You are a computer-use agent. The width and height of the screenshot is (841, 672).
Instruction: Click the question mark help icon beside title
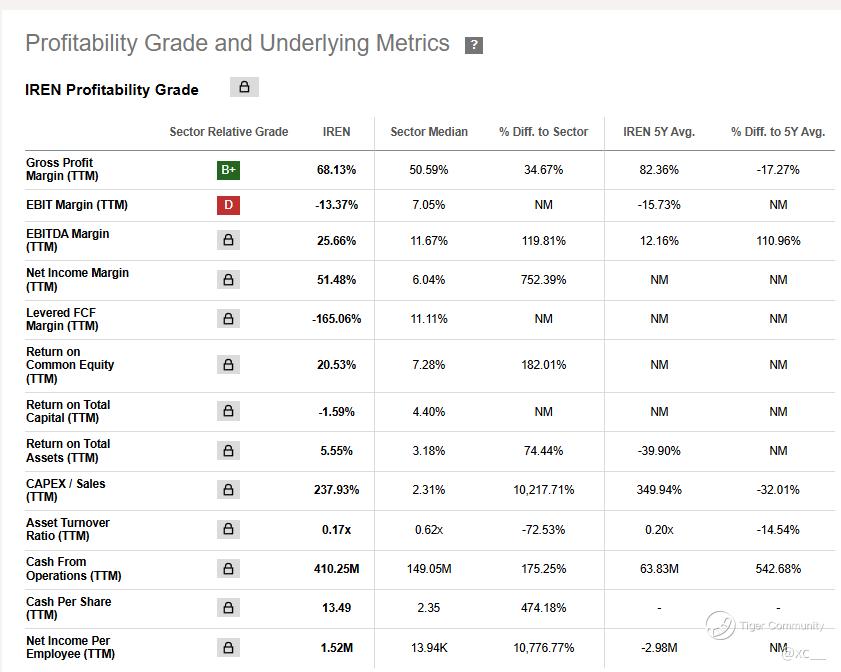(x=474, y=45)
